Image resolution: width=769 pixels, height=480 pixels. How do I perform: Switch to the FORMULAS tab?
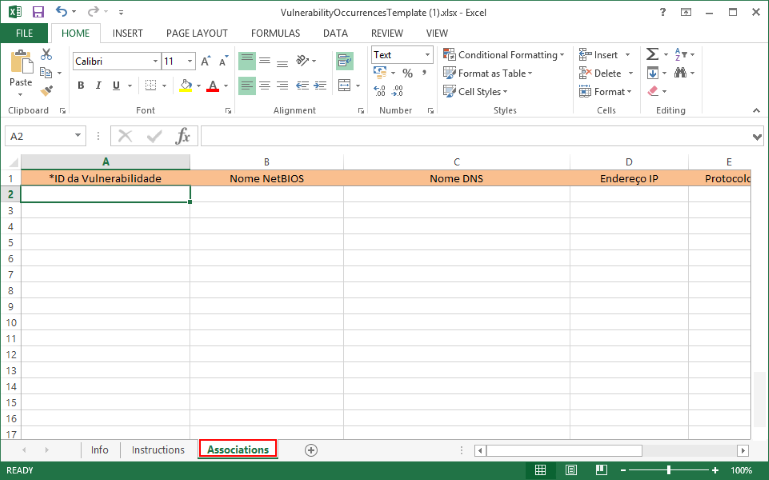[x=276, y=33]
